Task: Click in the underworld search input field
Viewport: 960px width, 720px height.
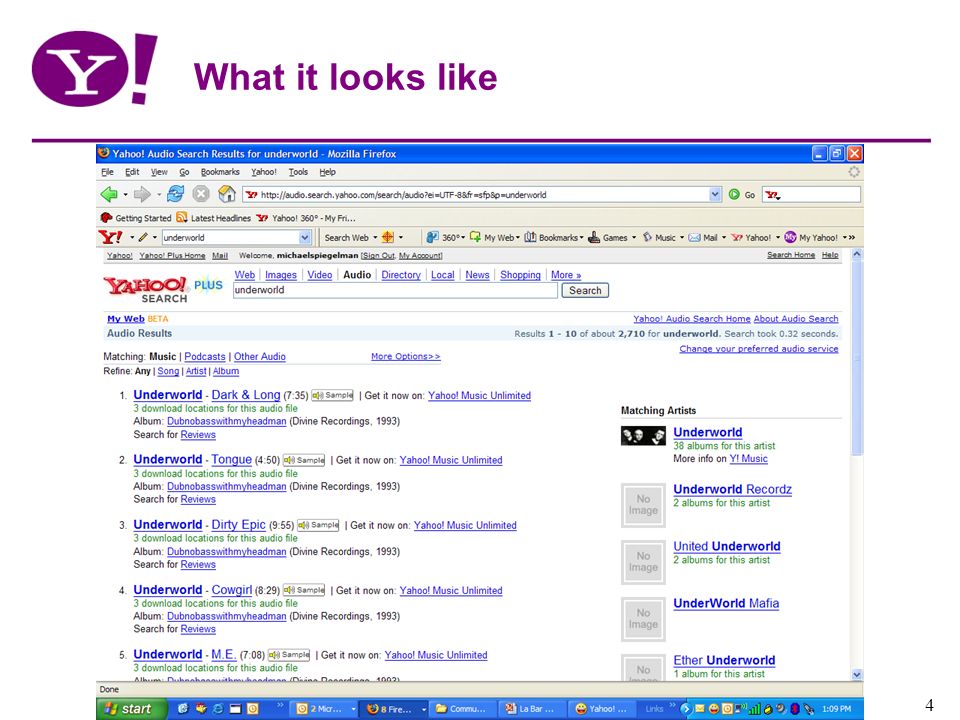Action: (395, 290)
